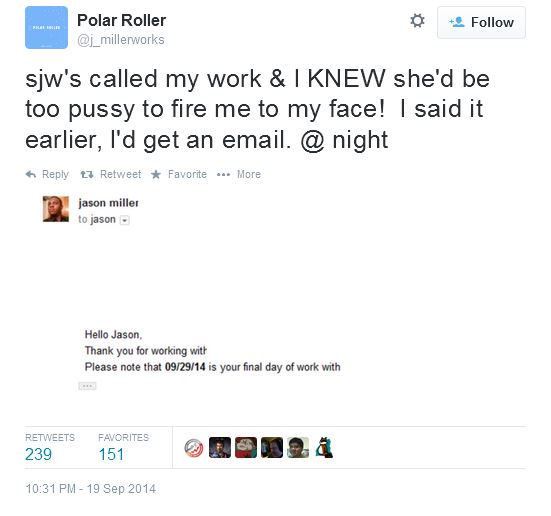Favorite the tweet with star

(179, 174)
